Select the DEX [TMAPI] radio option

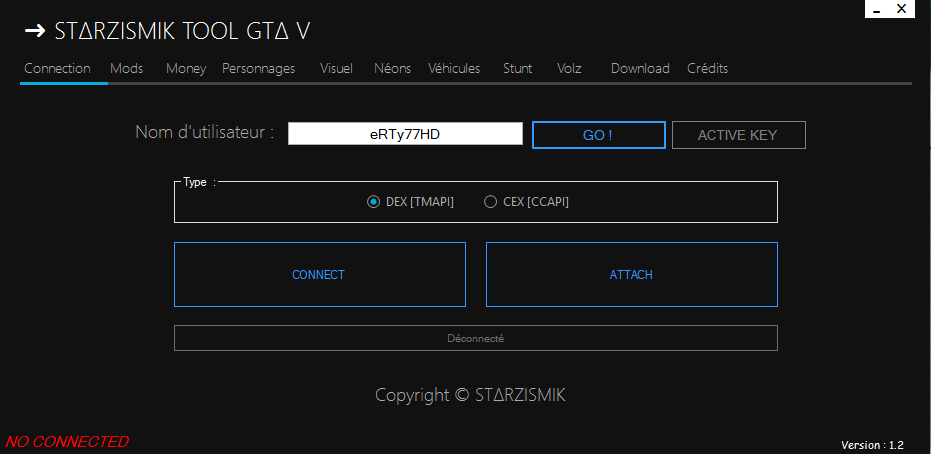tap(410, 202)
